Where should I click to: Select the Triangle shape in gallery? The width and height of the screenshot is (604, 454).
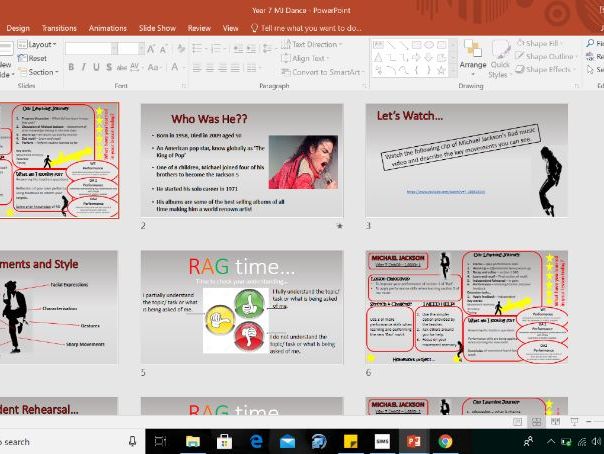[378, 58]
